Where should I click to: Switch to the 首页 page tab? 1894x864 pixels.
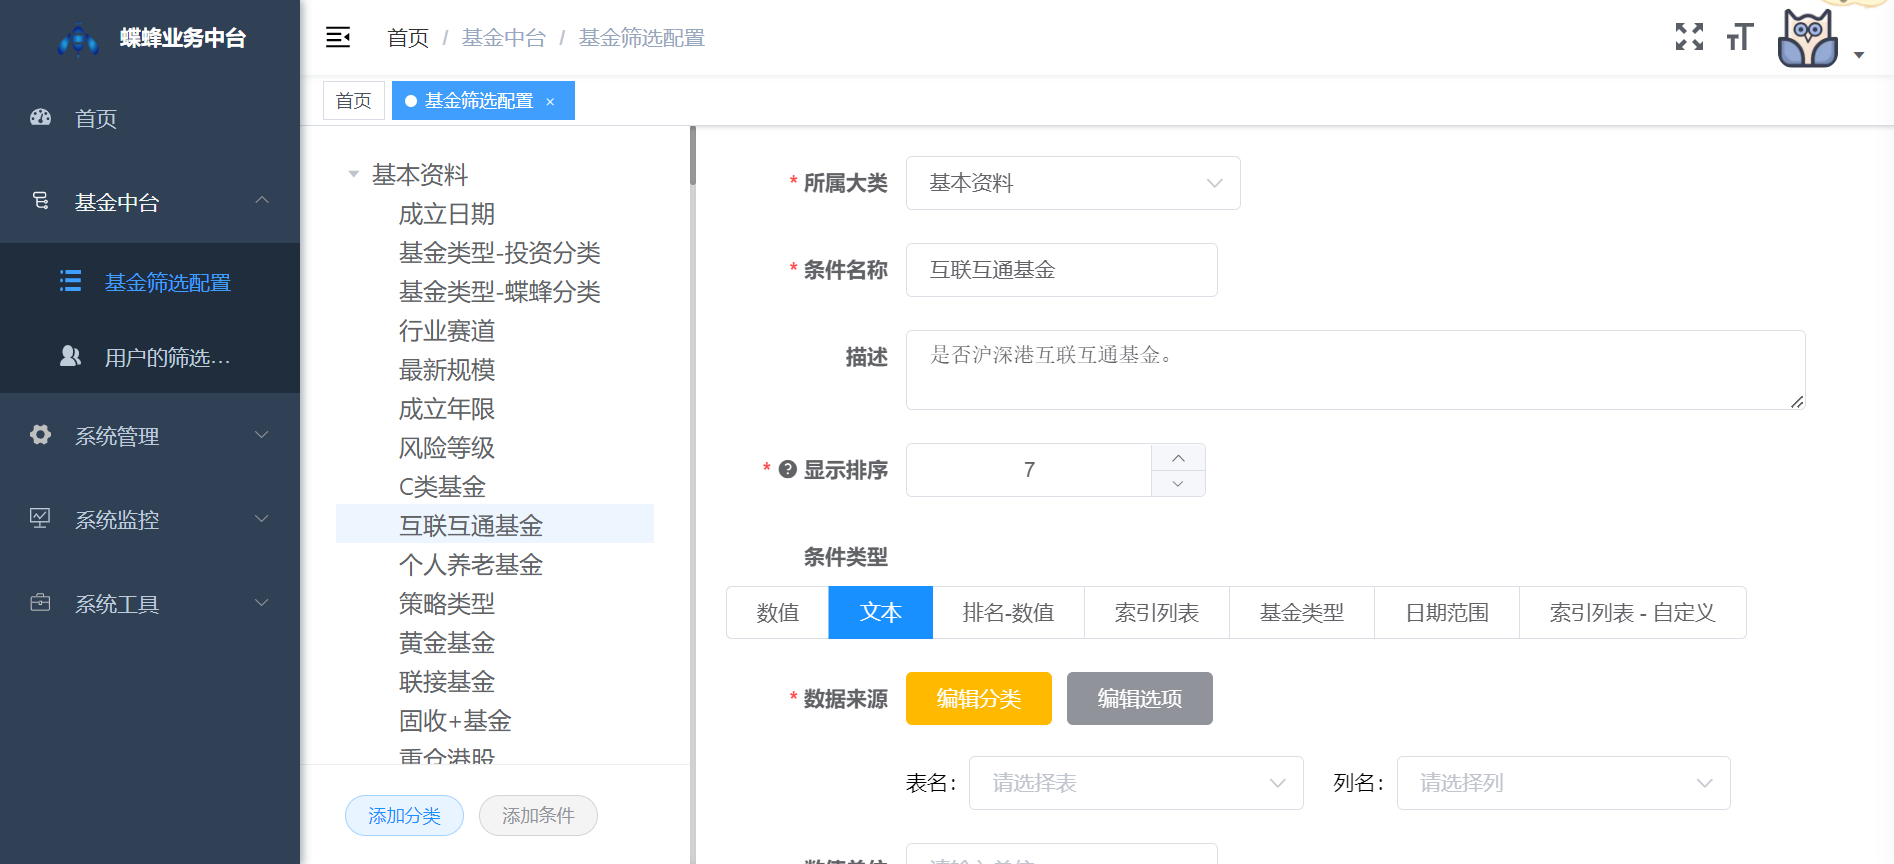click(x=354, y=101)
